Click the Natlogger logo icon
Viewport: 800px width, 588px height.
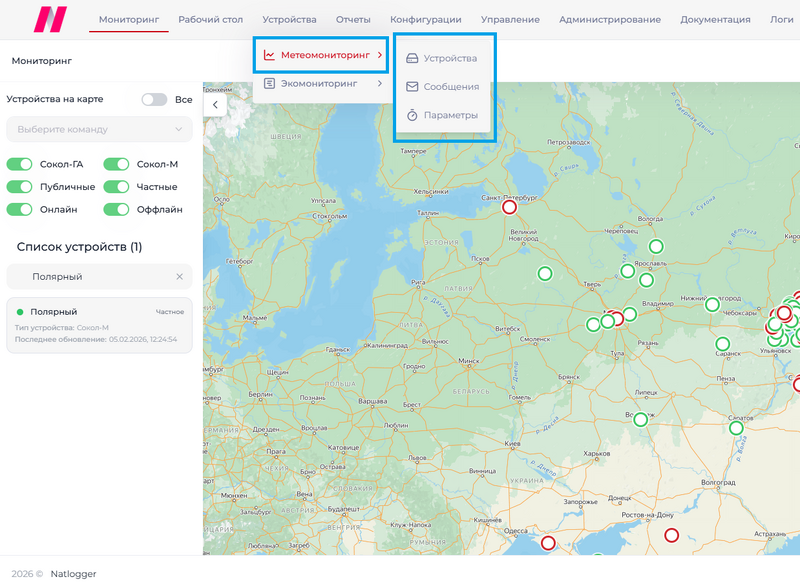click(x=50, y=19)
